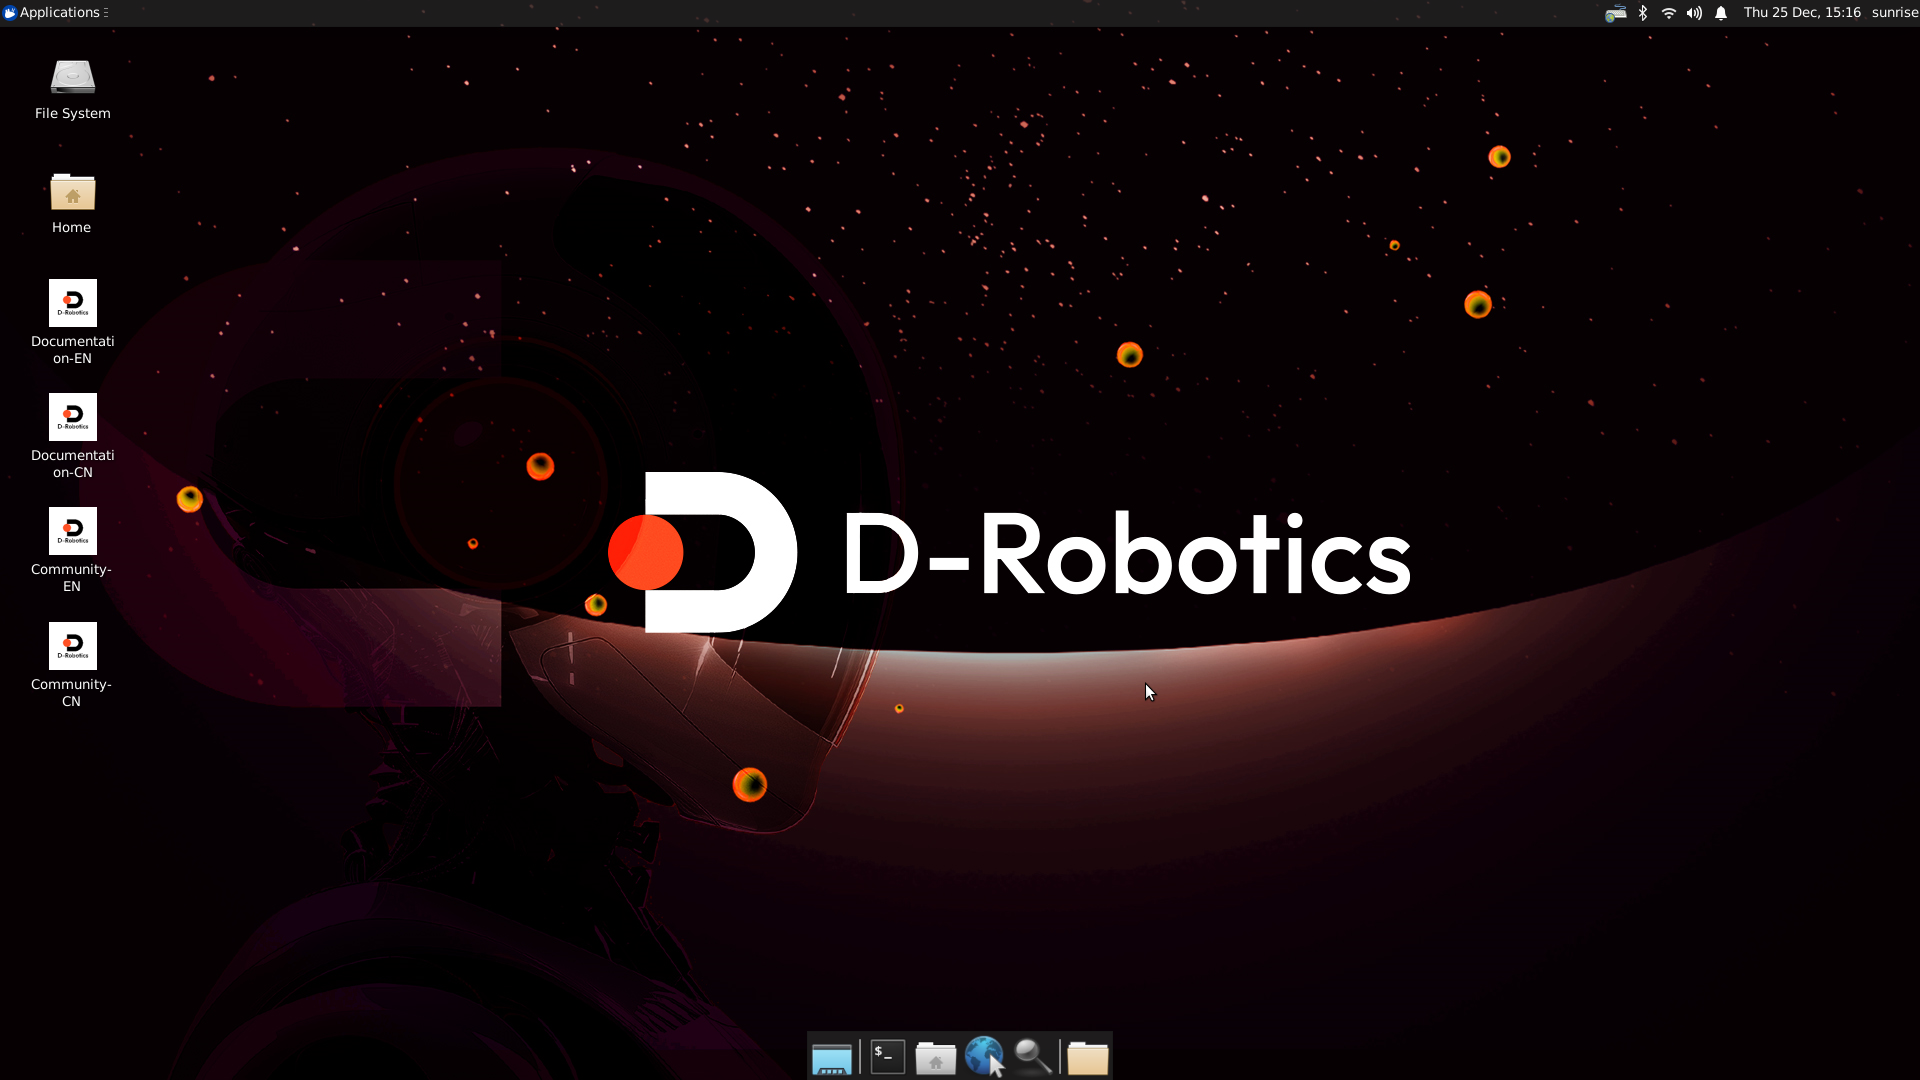
Task: Toggle the Bluetooth tray menu
Action: (x=1642, y=13)
